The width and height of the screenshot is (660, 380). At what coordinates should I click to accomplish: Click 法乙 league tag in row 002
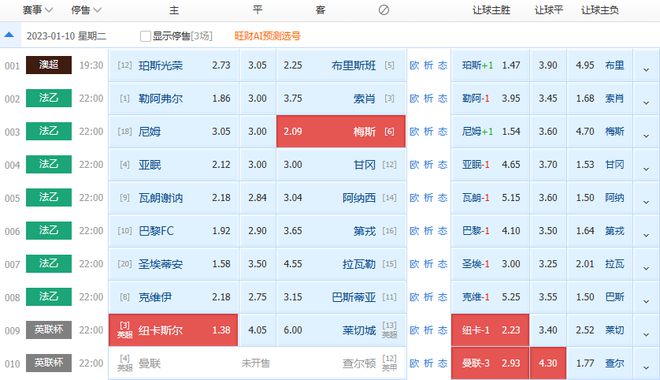click(49, 98)
